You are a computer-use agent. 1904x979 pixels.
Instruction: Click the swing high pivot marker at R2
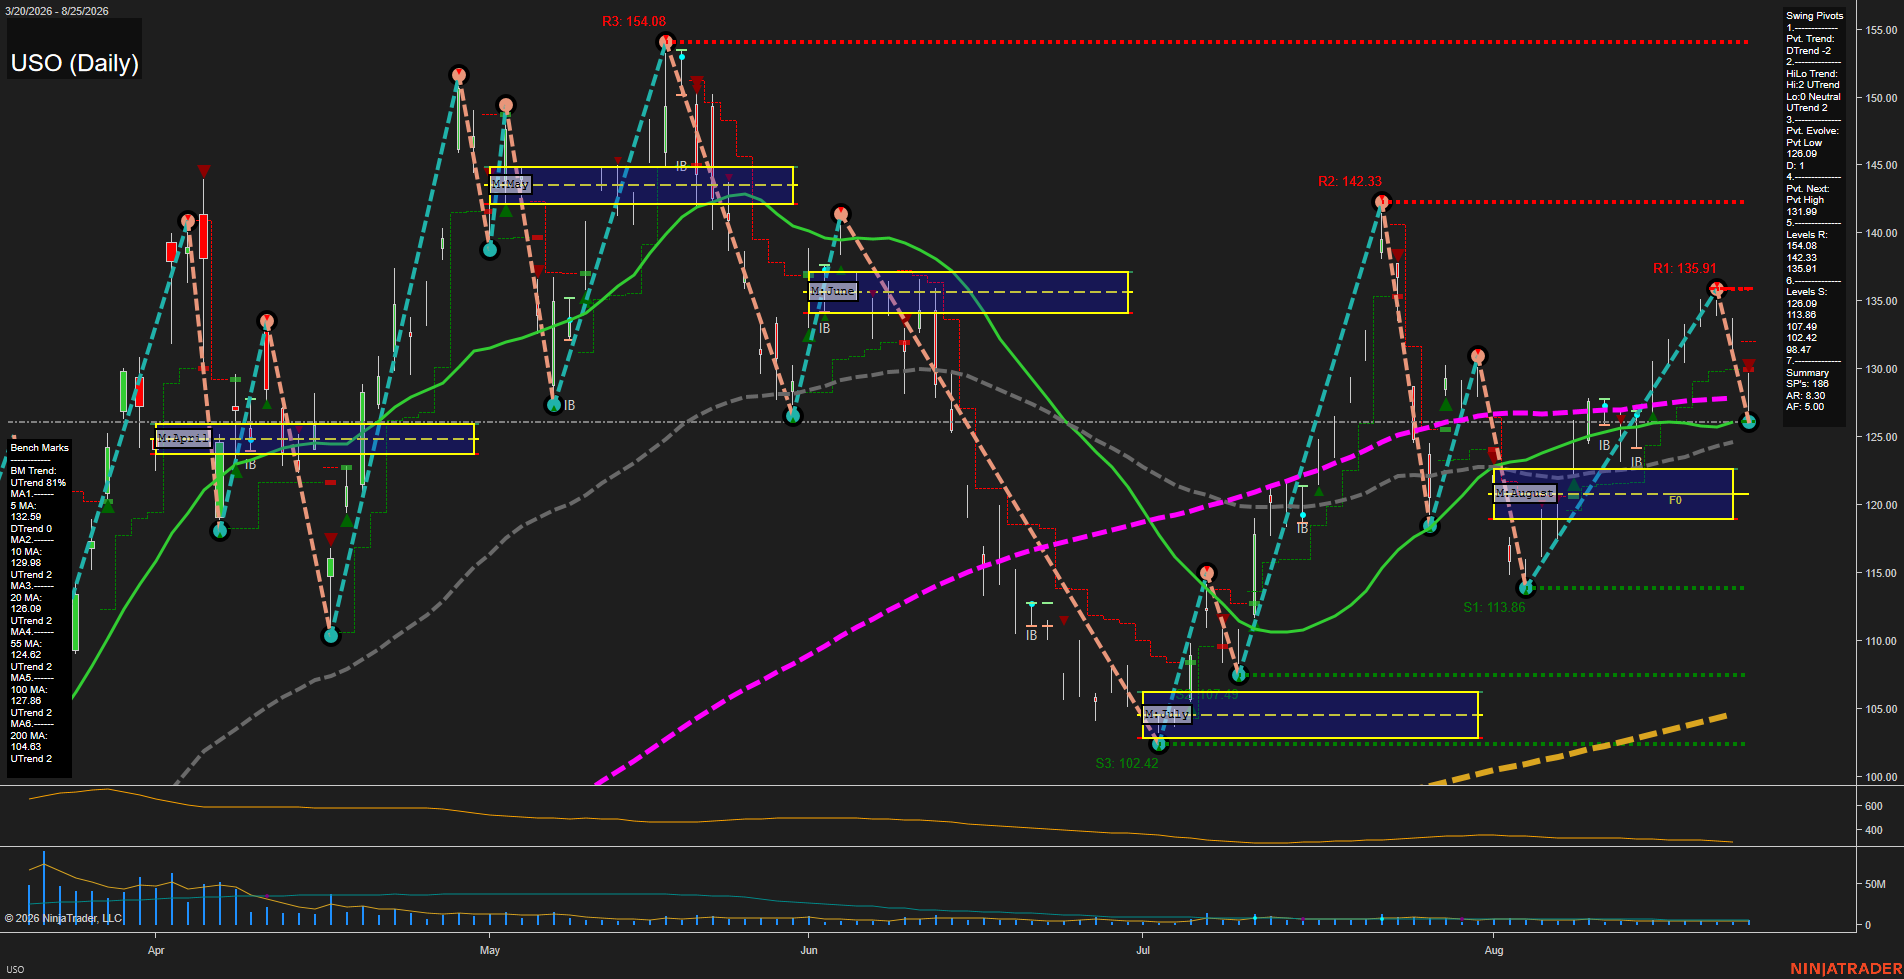pos(1382,202)
